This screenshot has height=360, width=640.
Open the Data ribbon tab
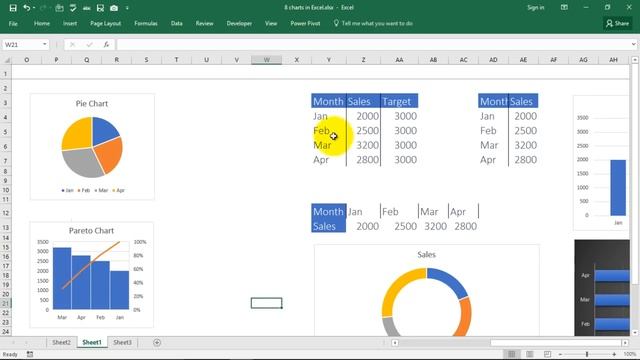click(176, 24)
